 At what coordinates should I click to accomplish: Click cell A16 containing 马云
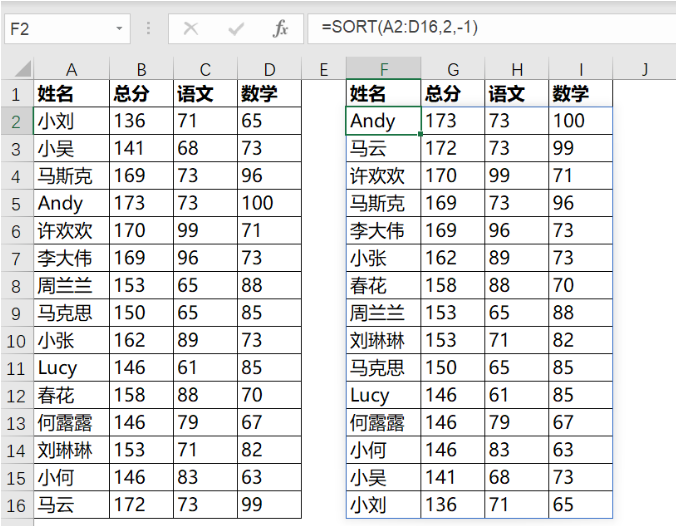coord(72,505)
